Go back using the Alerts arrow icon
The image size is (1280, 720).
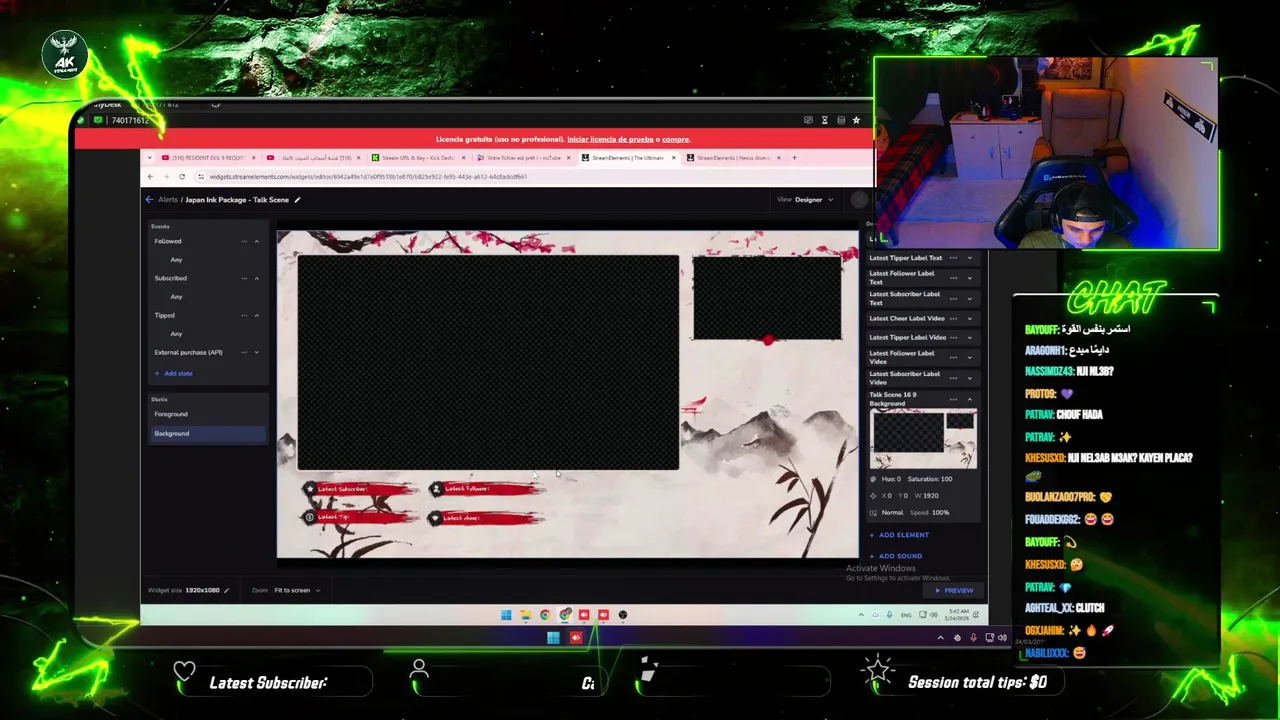149,200
